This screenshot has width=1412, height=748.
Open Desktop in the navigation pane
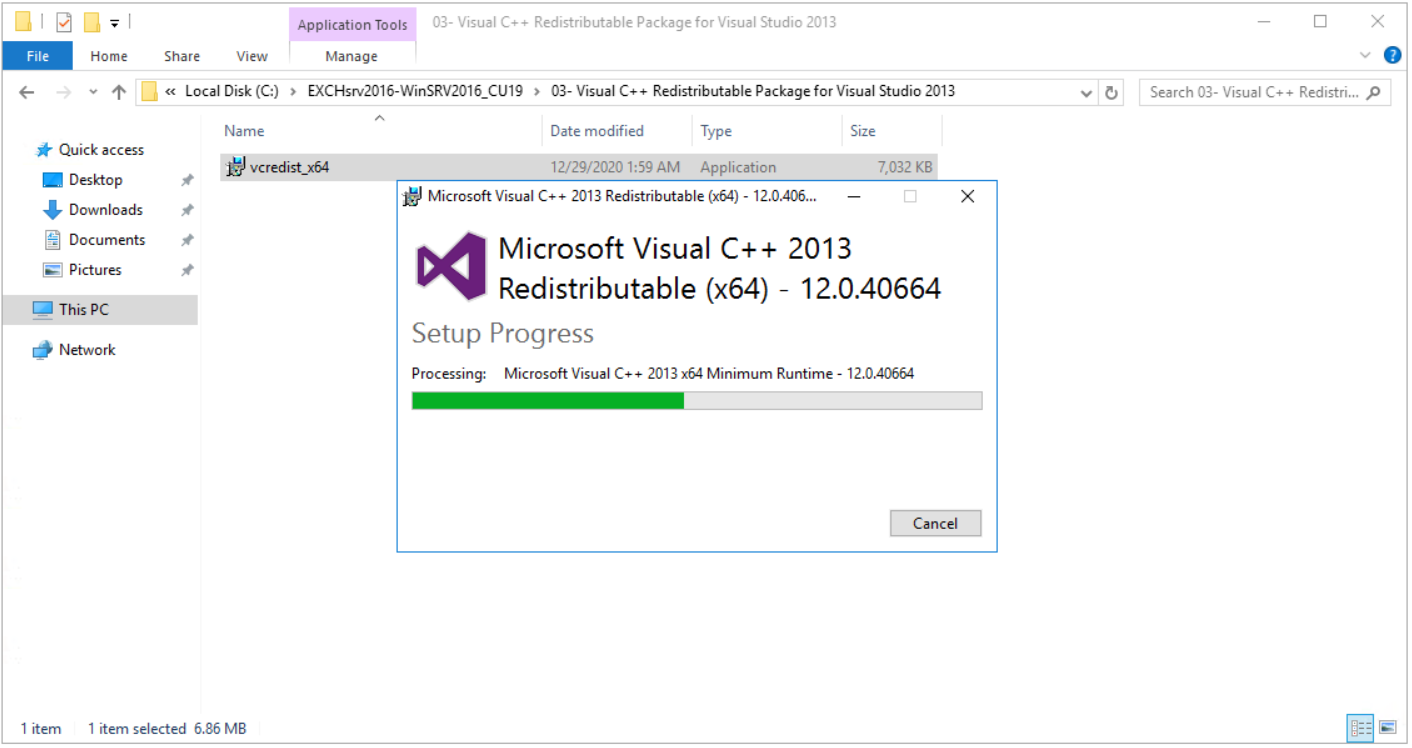point(95,180)
